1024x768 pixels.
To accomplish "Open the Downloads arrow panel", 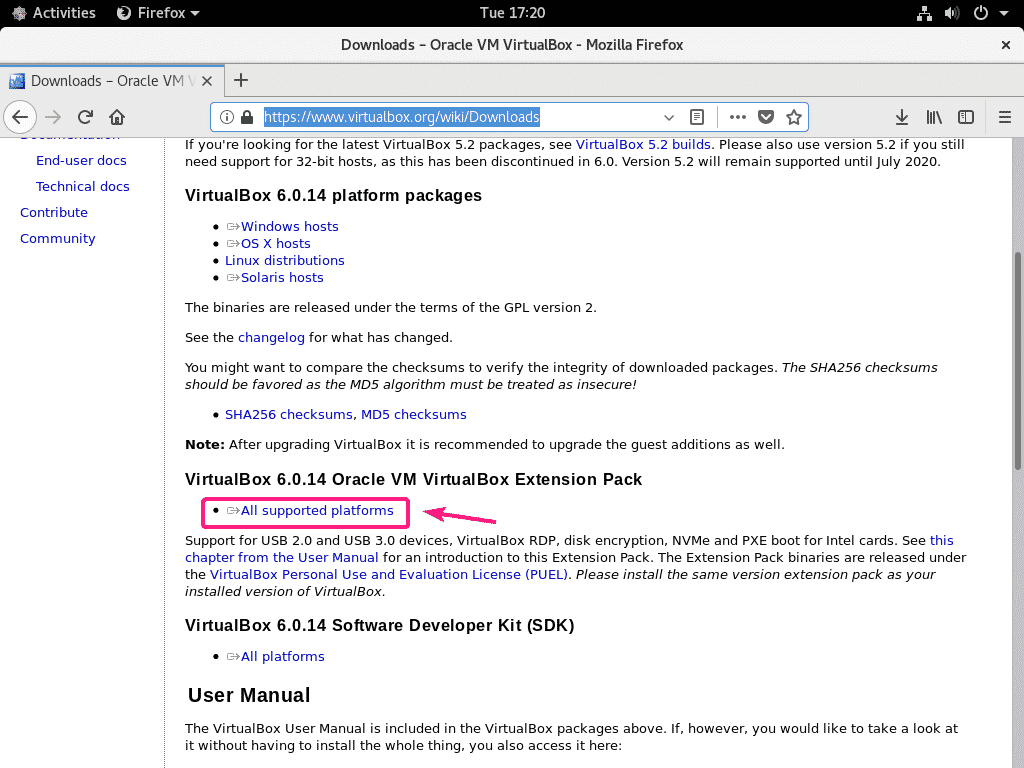I will (x=901, y=117).
